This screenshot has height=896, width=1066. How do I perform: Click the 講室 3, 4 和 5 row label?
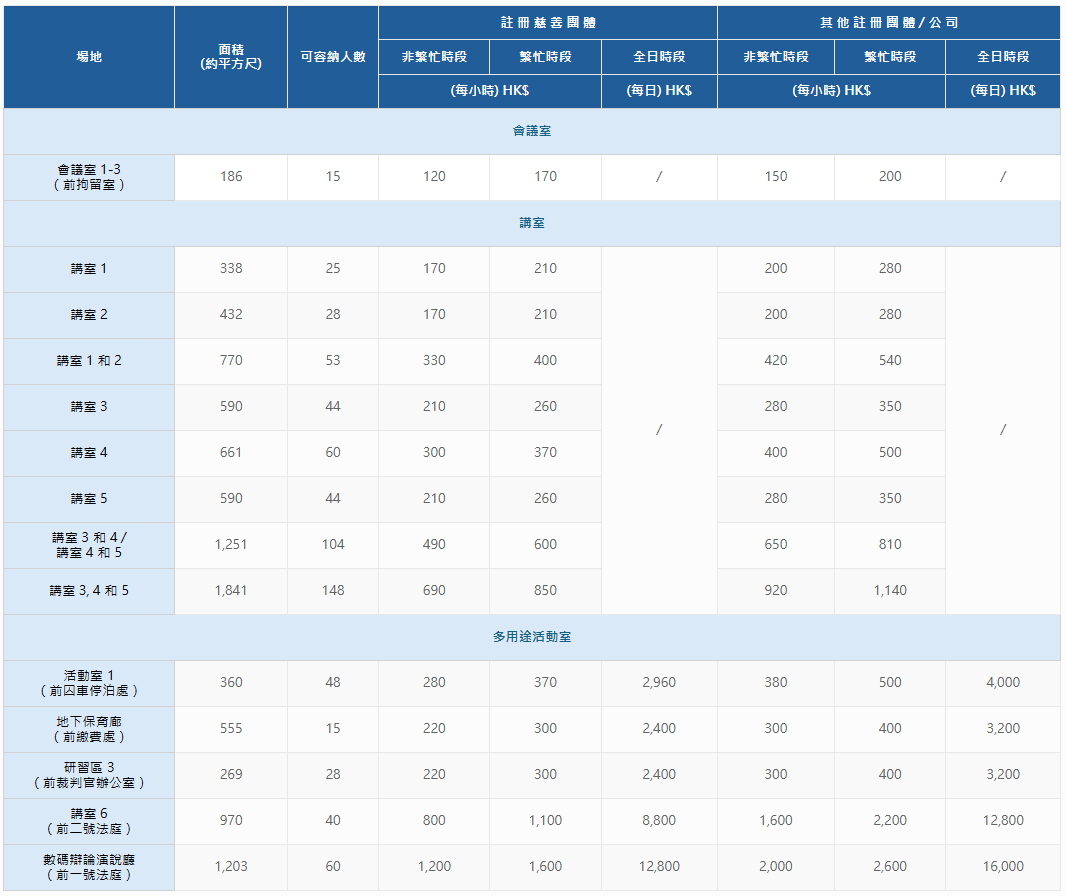coord(89,591)
